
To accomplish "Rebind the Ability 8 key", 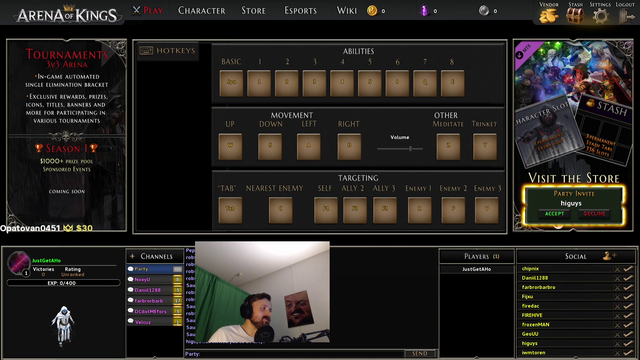I will coord(452,83).
